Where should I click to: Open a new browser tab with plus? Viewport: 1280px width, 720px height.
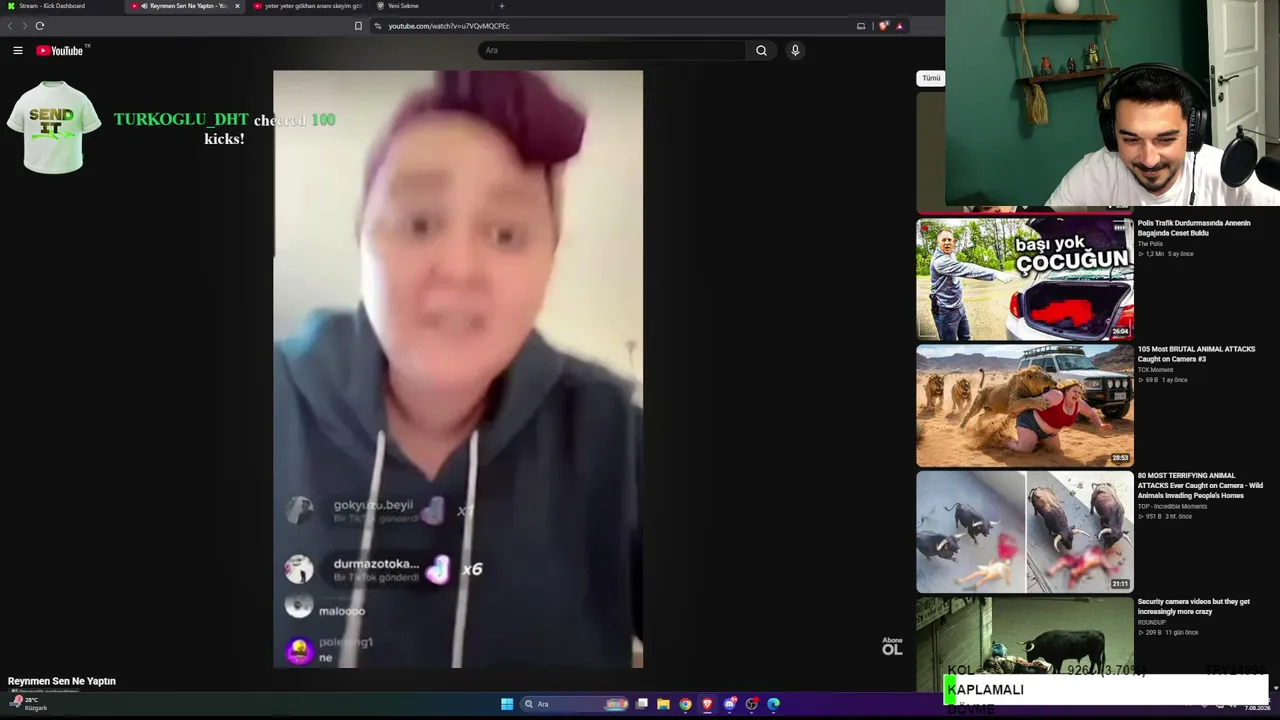tap(502, 6)
